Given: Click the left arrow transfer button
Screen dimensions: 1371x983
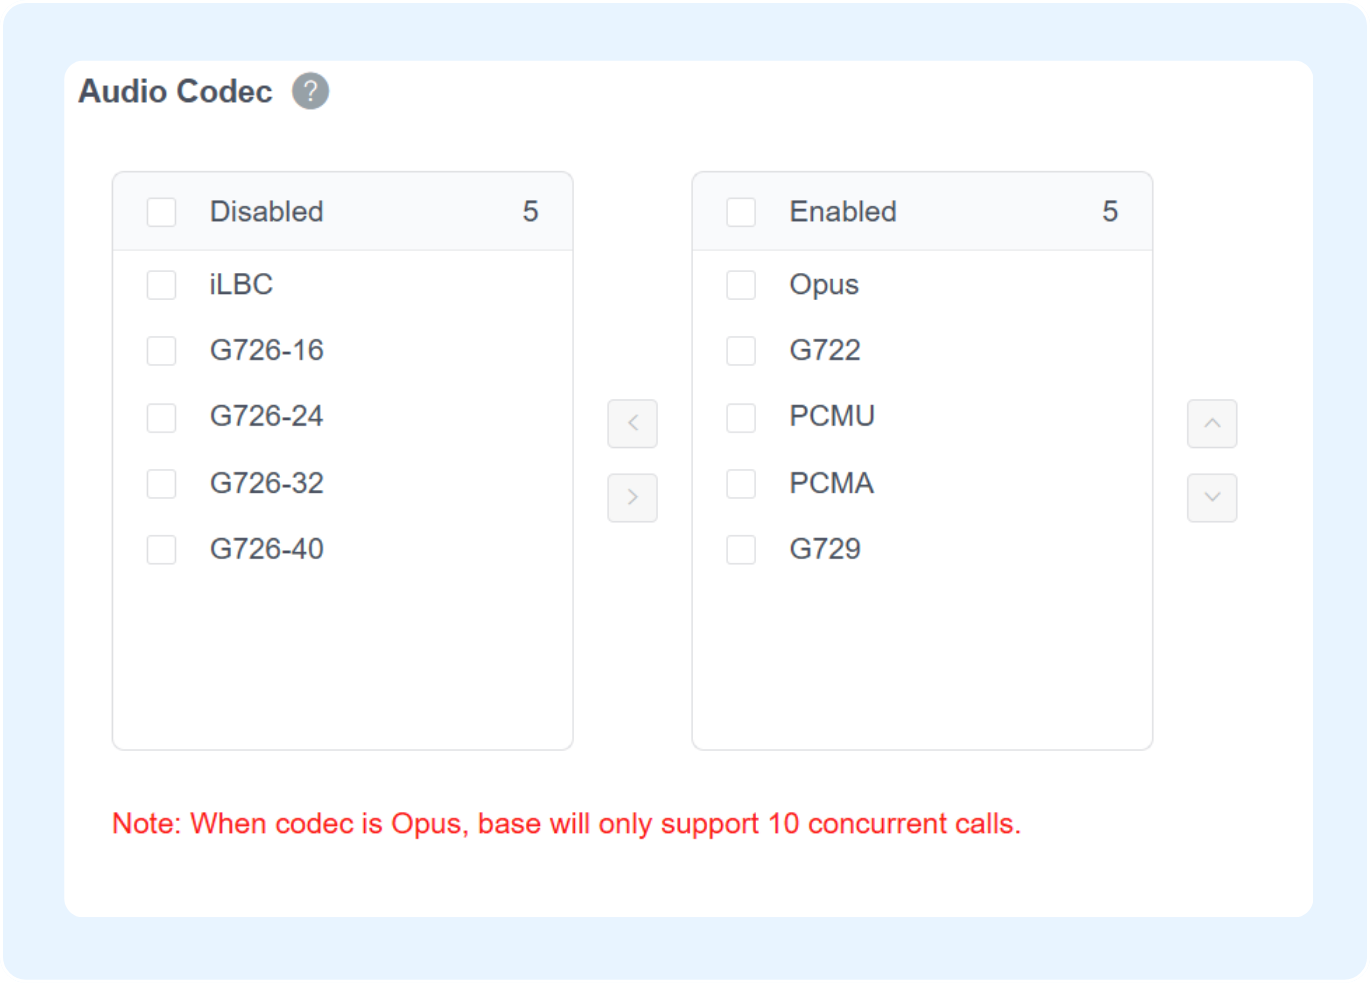Looking at the screenshot, I should (632, 424).
